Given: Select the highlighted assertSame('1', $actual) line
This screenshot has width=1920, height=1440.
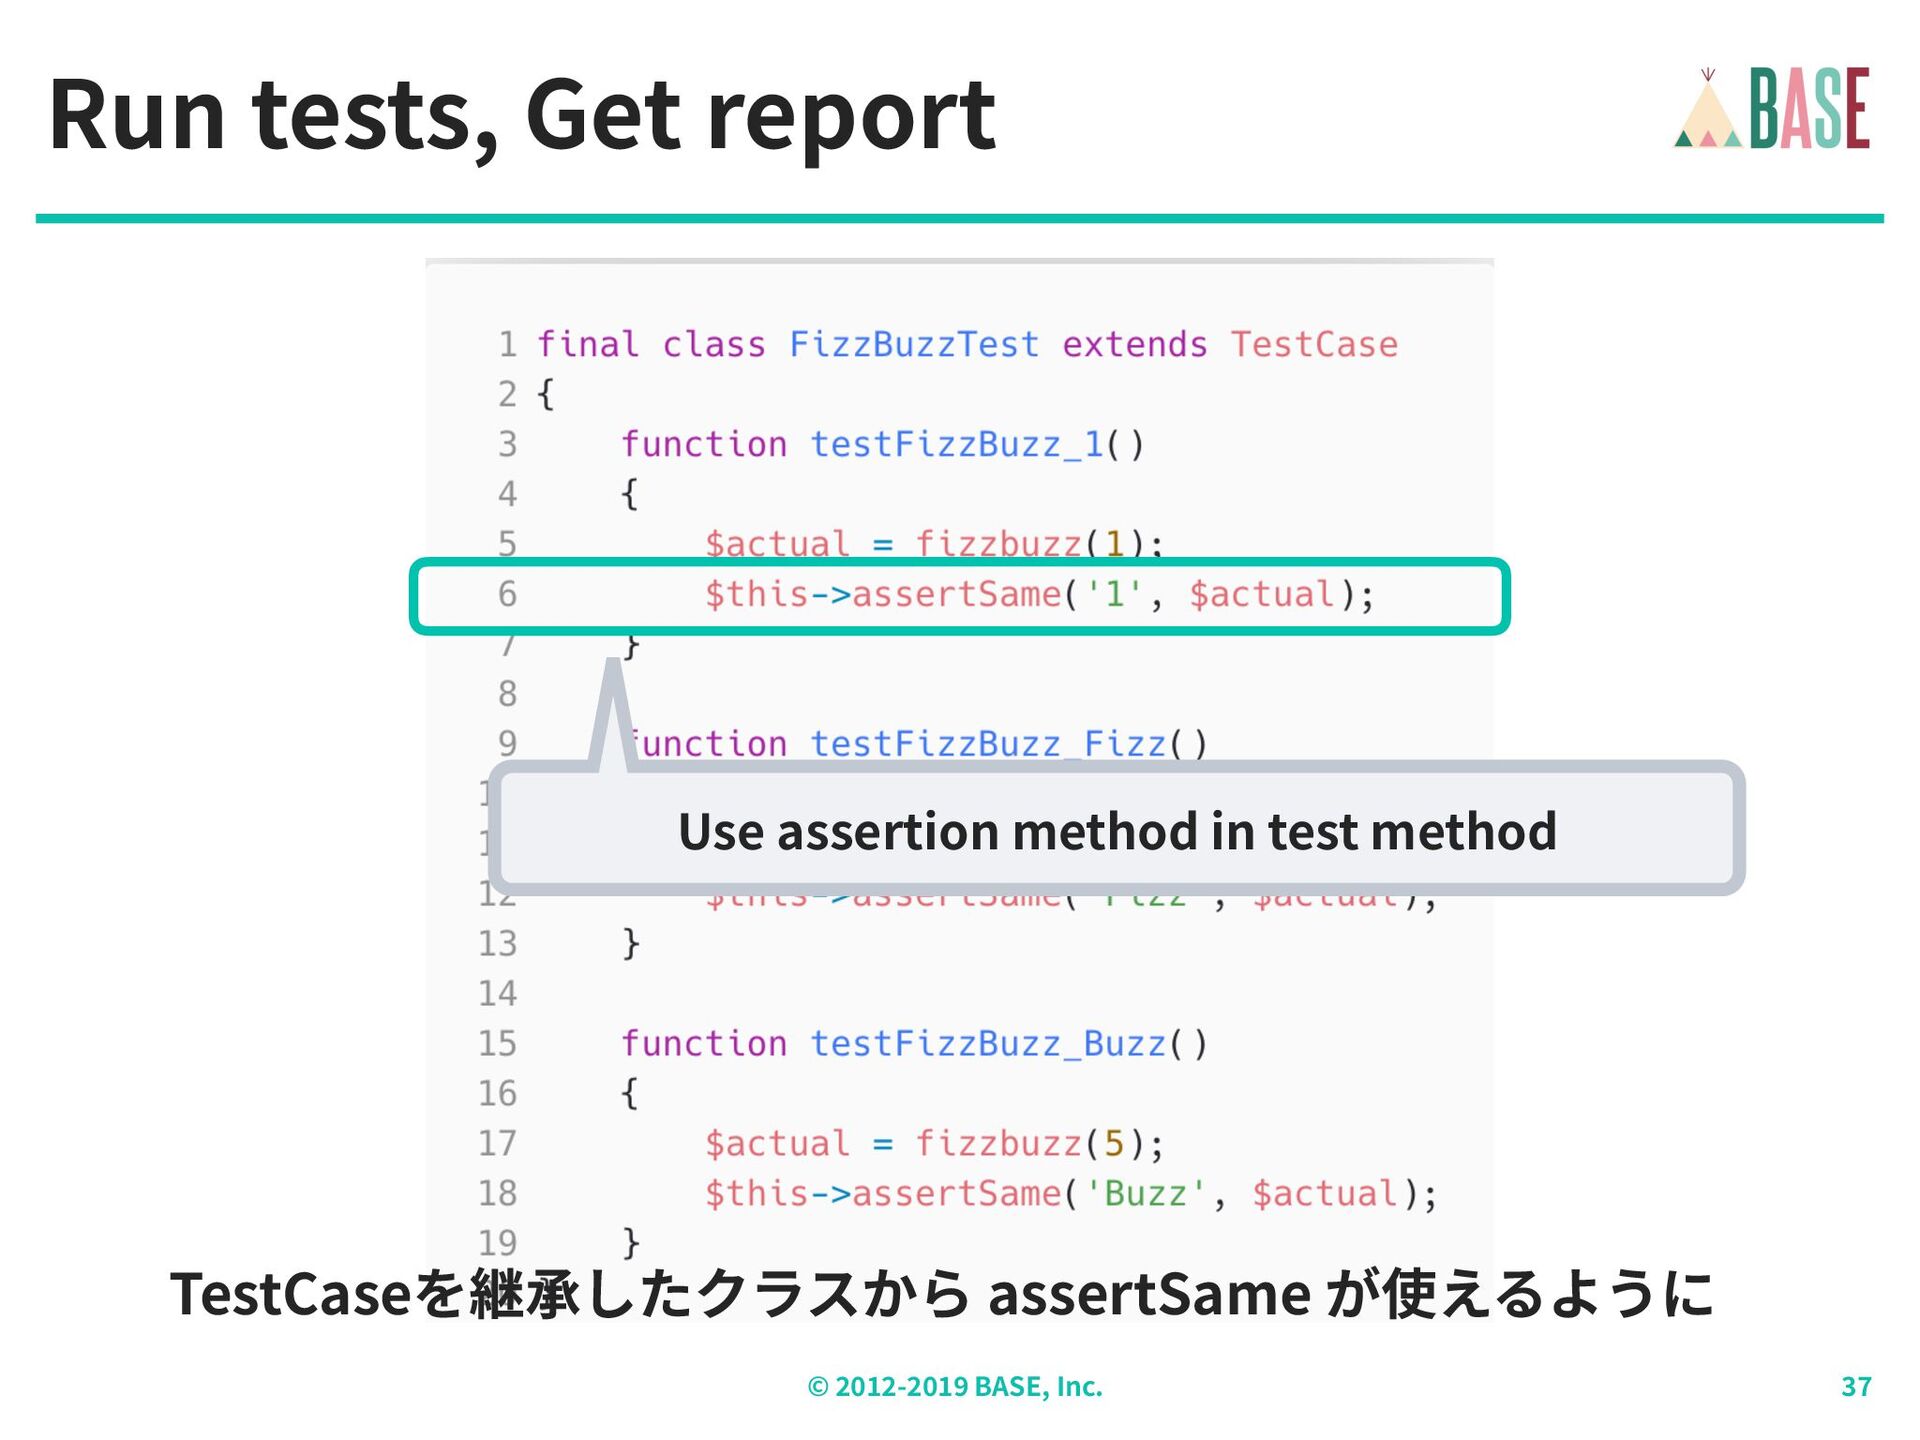Looking at the screenshot, I should 959,596.
